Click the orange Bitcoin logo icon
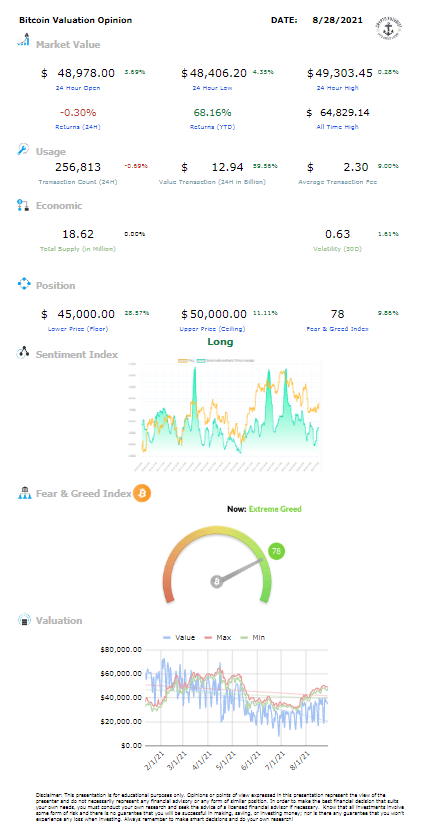 pos(142,493)
